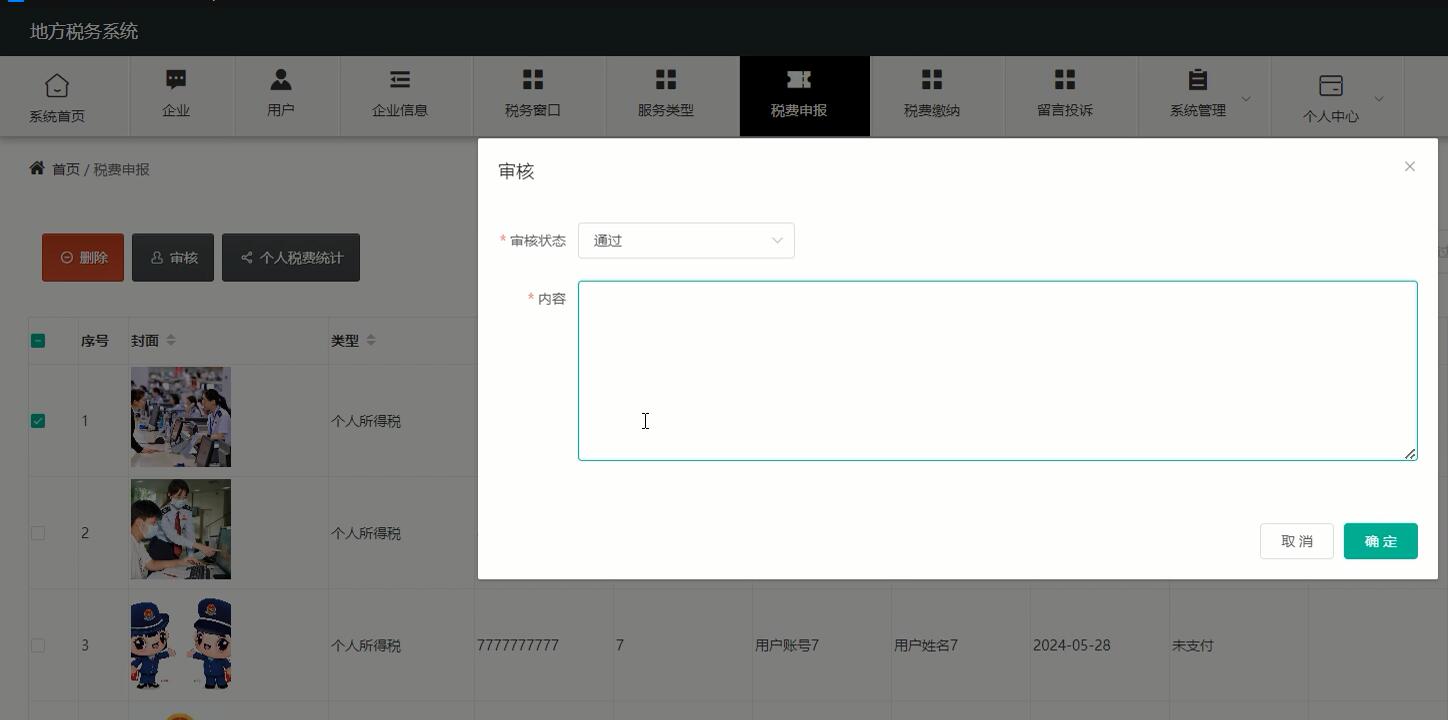Click the 确定 confirm button
This screenshot has height=720, width=1448.
(1380, 541)
